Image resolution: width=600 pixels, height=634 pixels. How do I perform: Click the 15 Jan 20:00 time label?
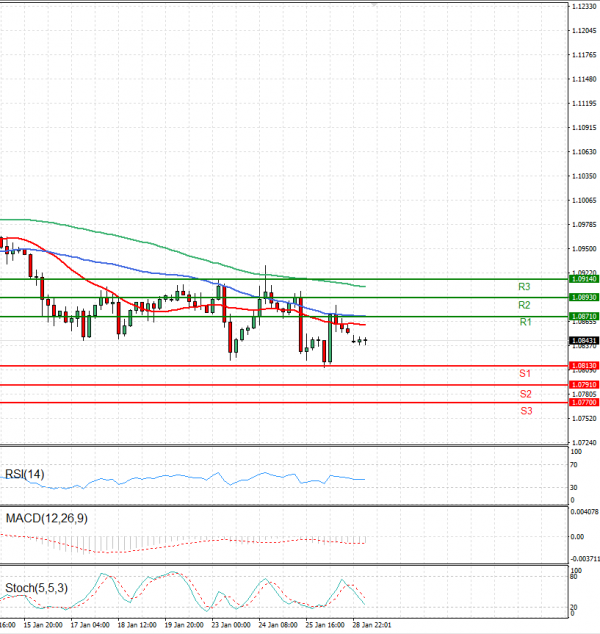[x=43, y=625]
